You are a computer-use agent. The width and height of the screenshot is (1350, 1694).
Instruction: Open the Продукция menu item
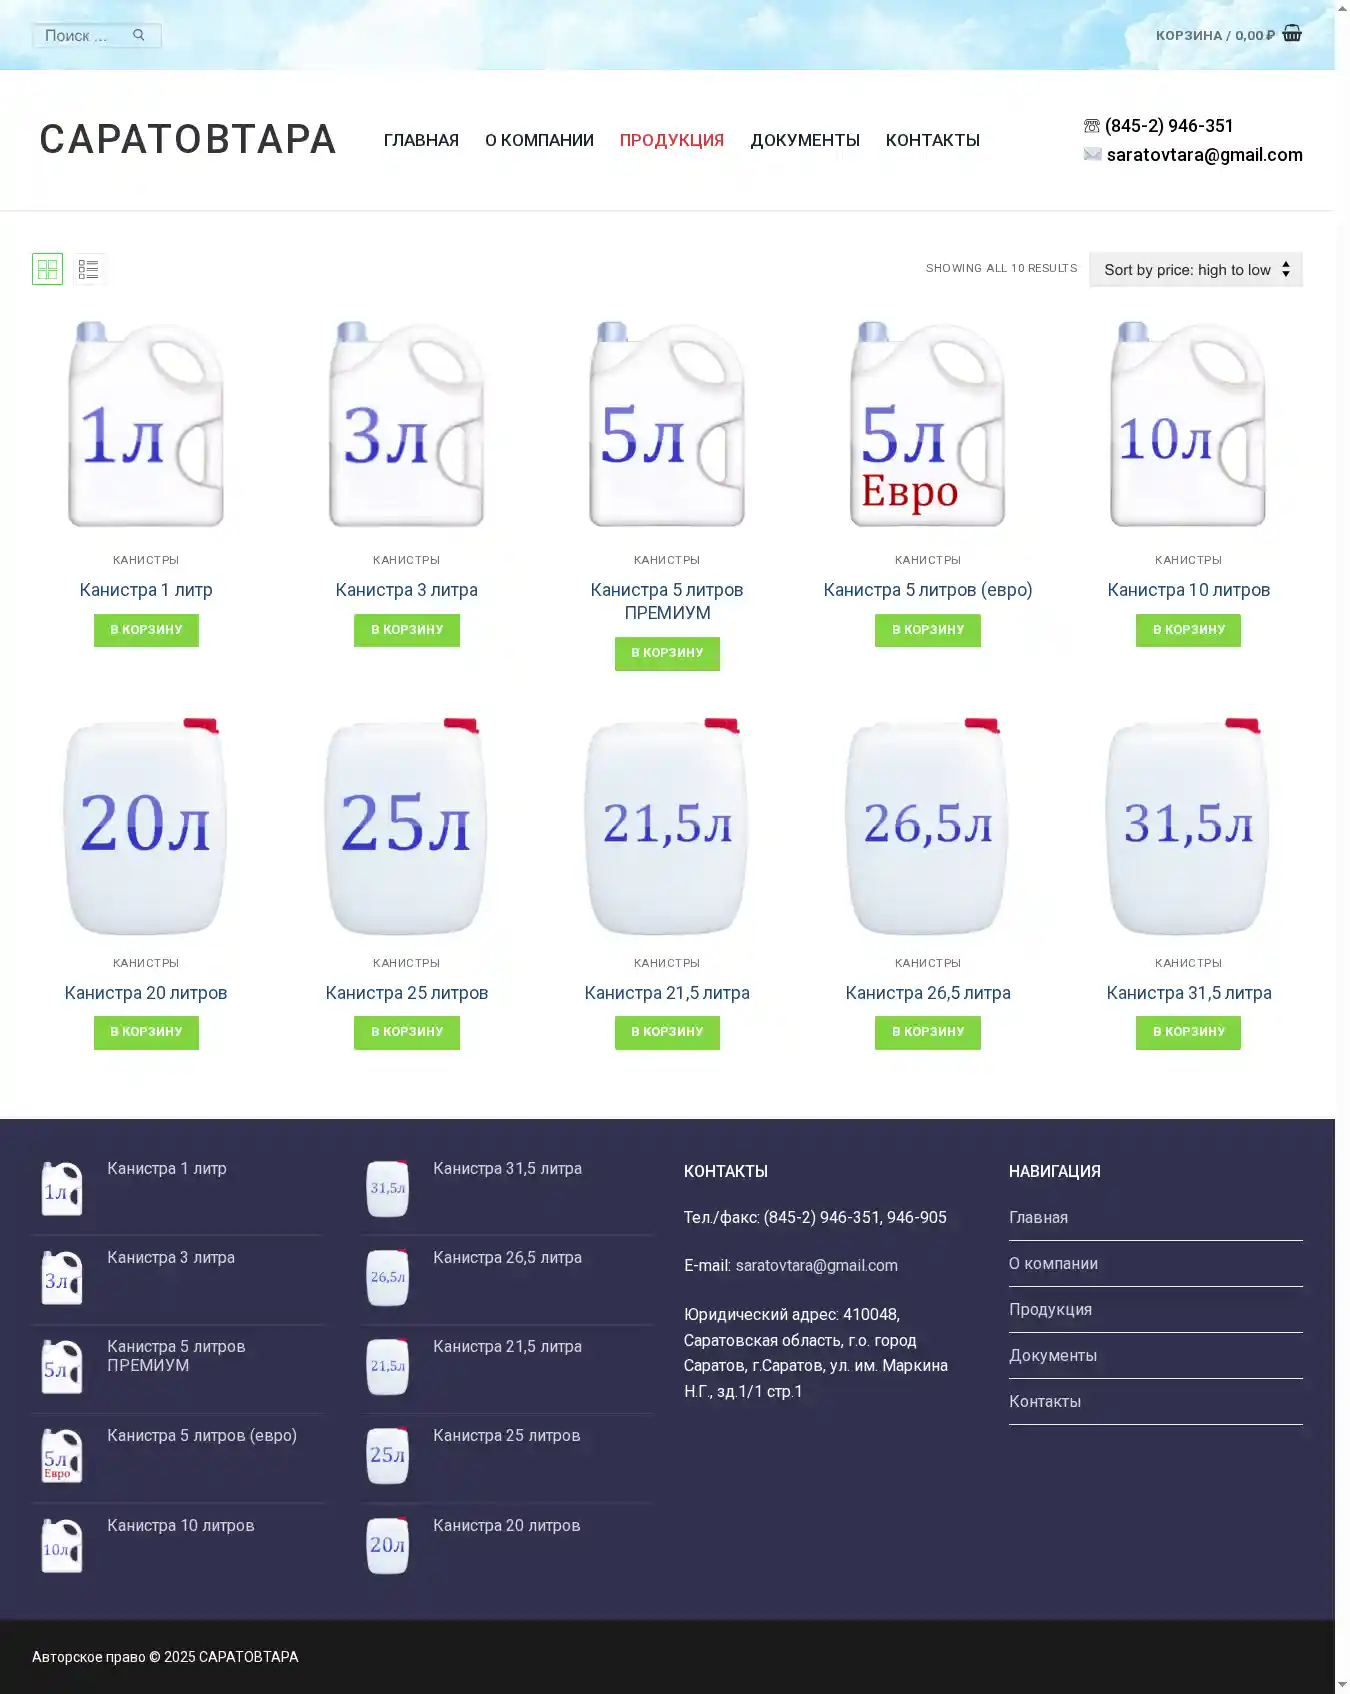671,140
